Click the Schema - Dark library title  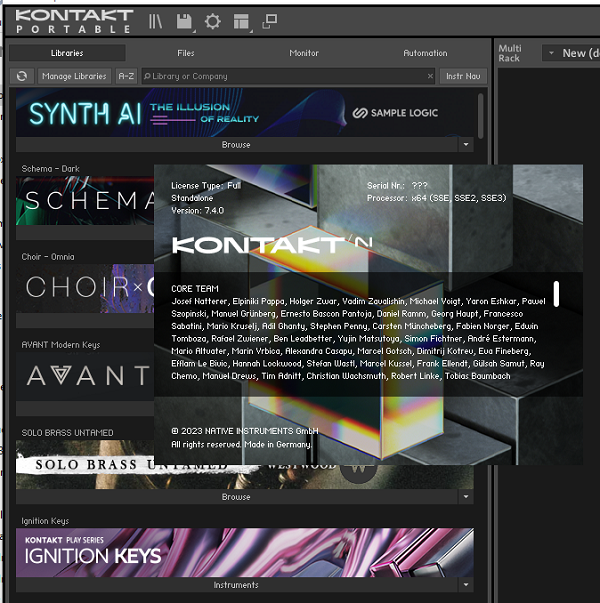point(50,169)
